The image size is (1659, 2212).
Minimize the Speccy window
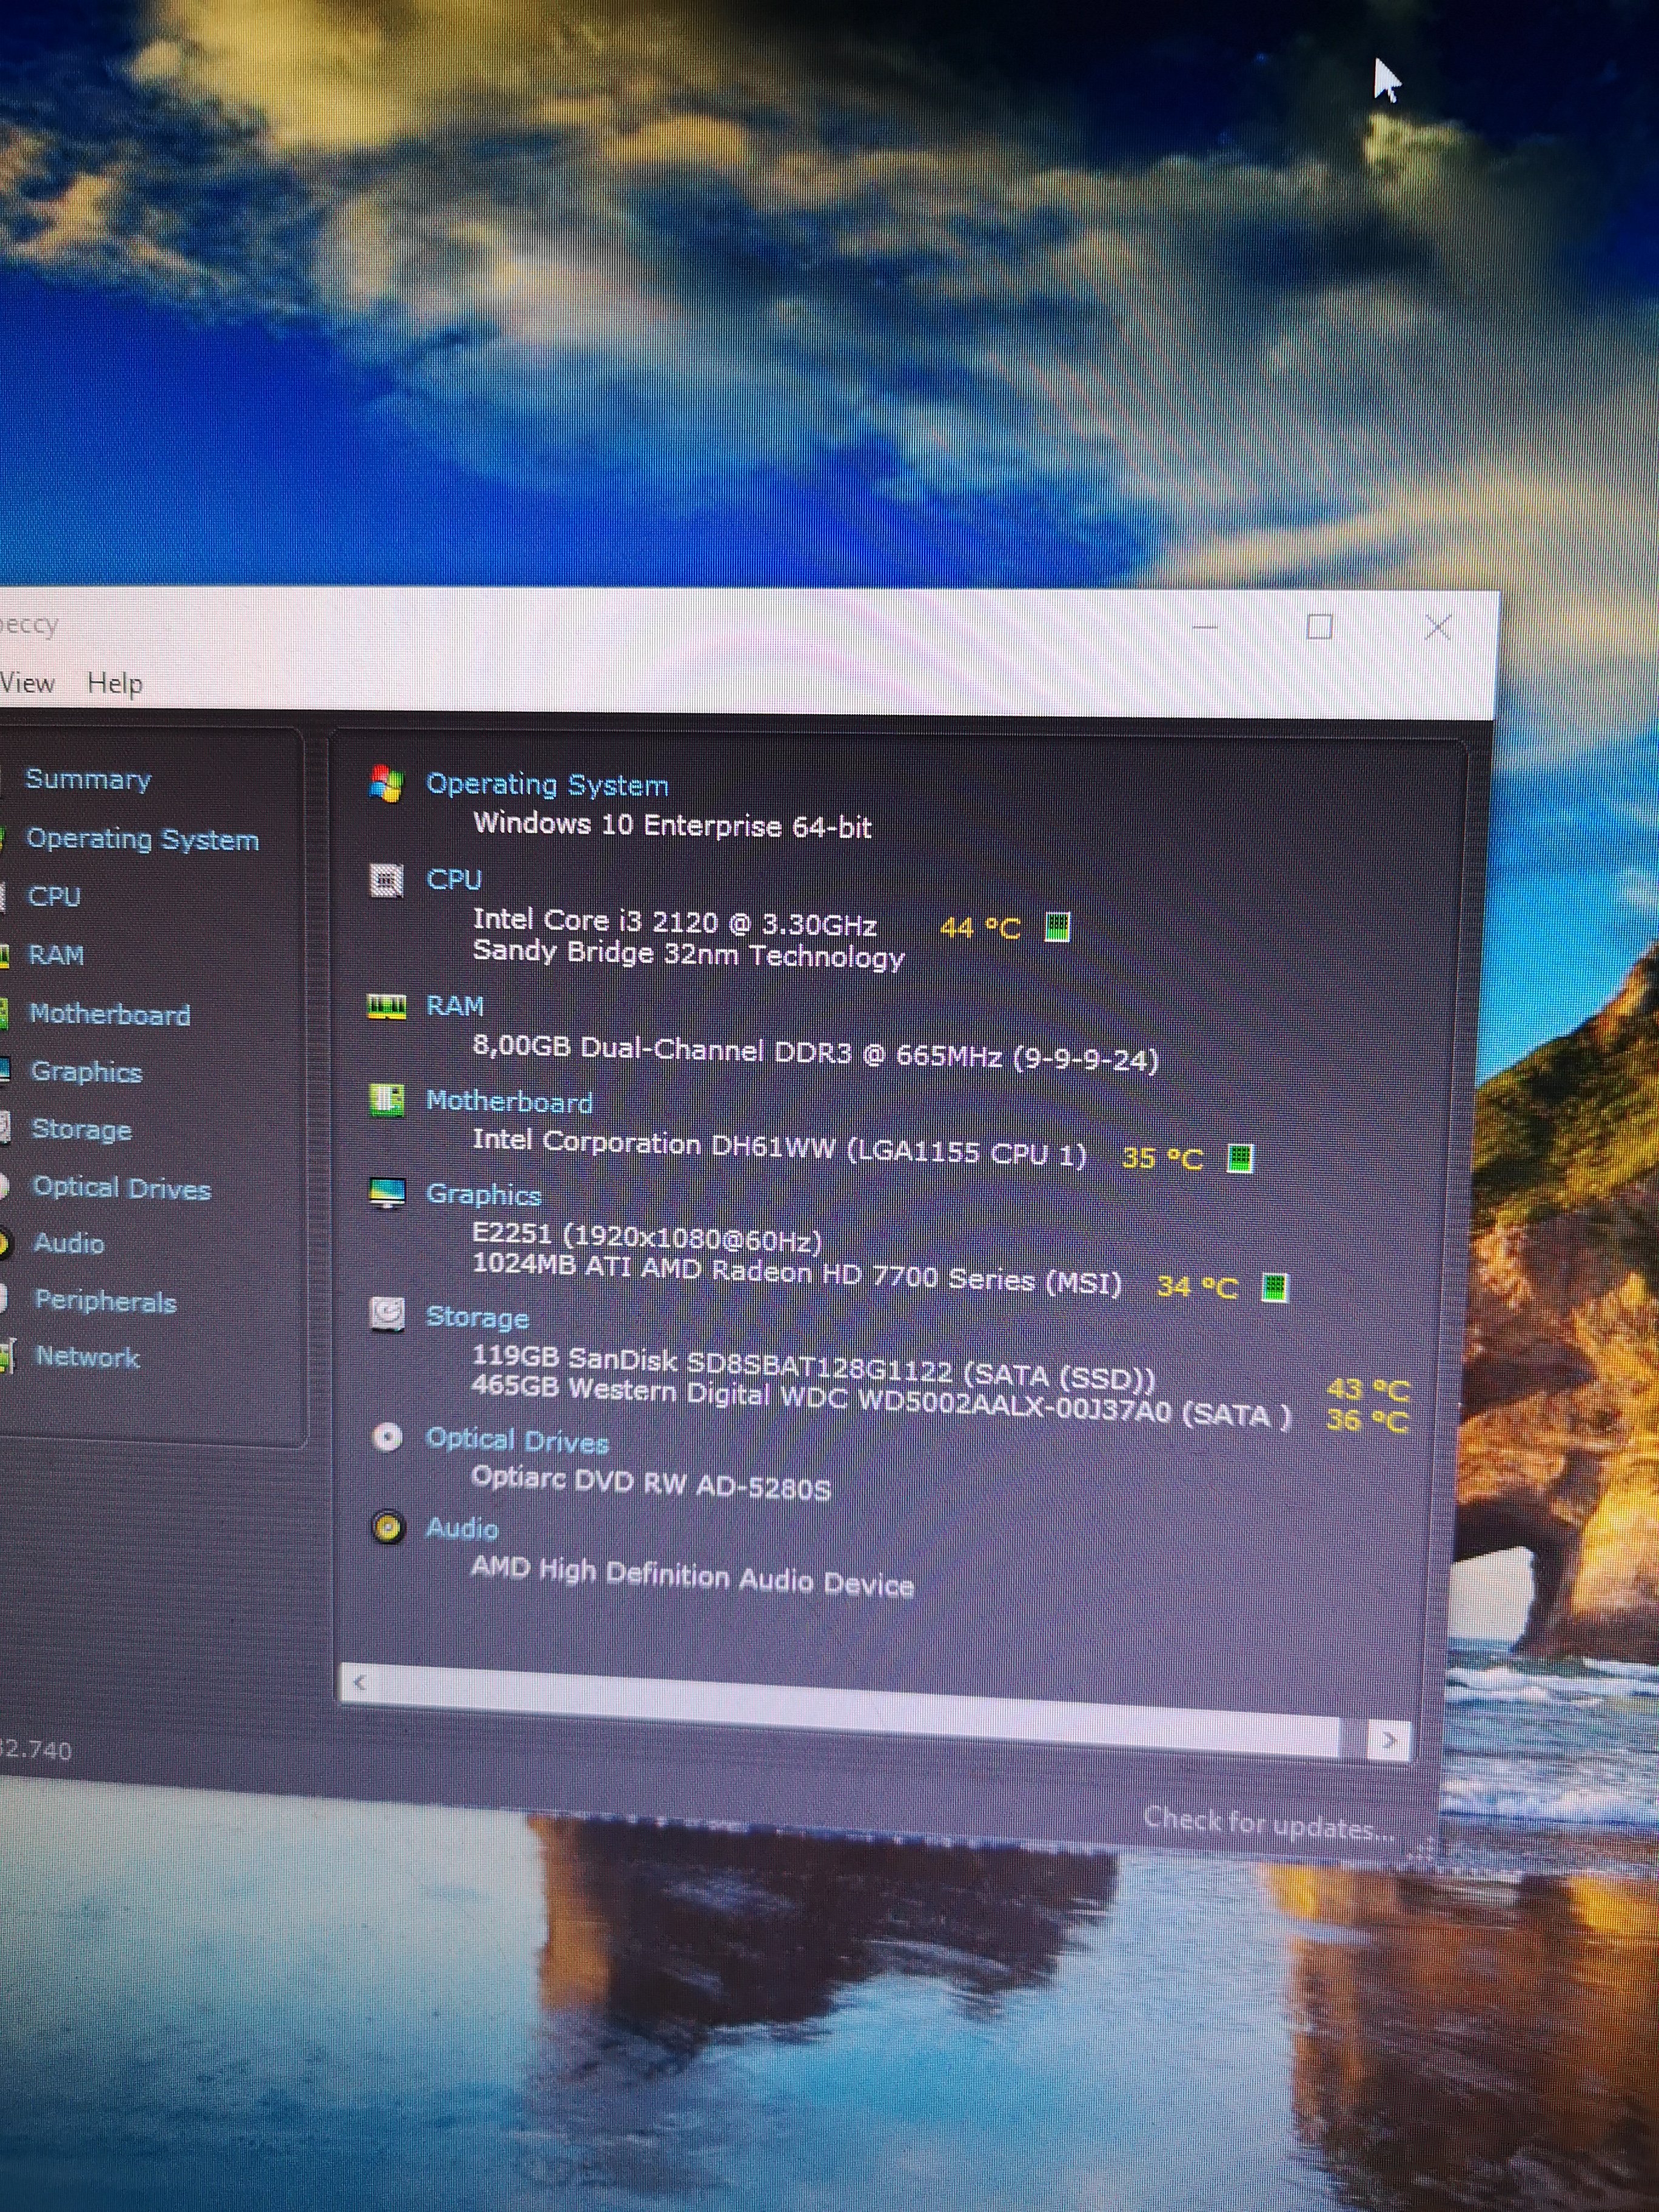coord(1205,628)
